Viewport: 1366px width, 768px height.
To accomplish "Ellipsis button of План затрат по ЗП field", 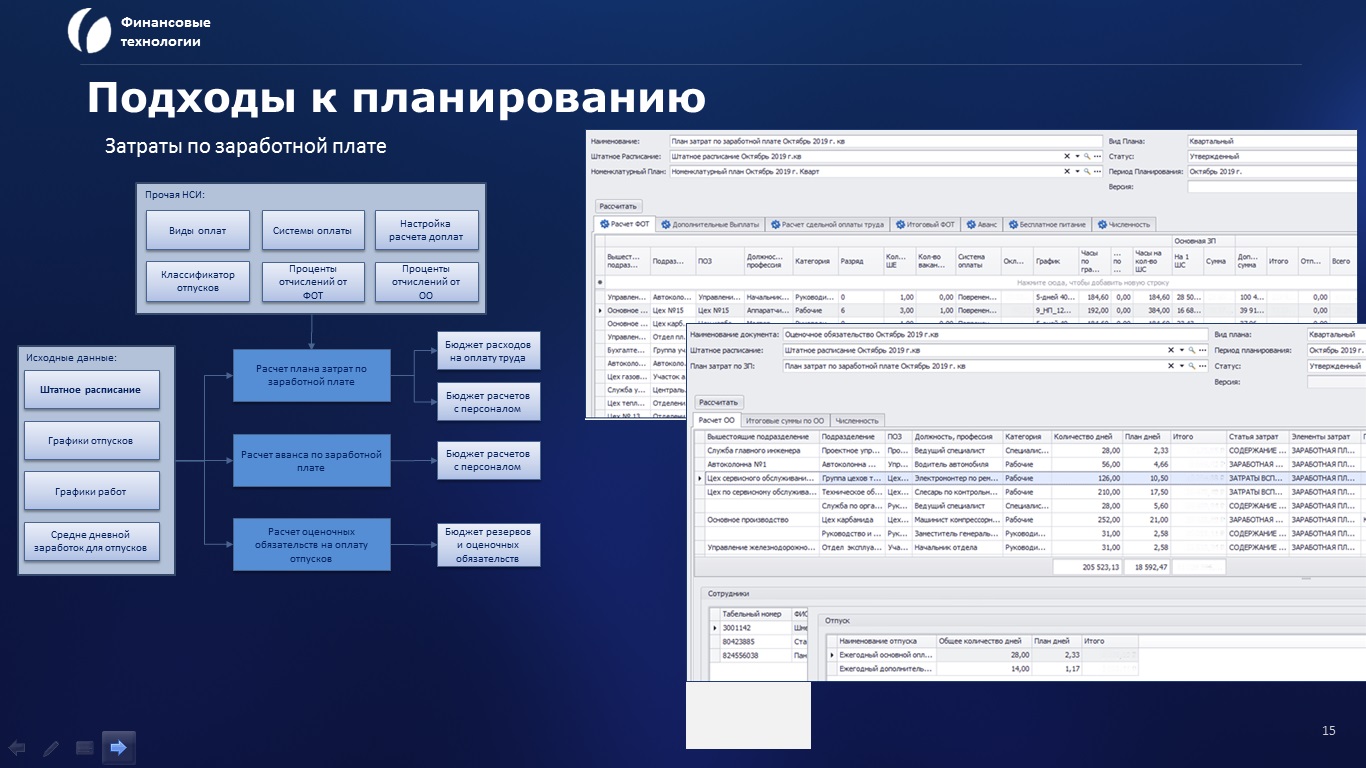I will pyautogui.click(x=1204, y=367).
